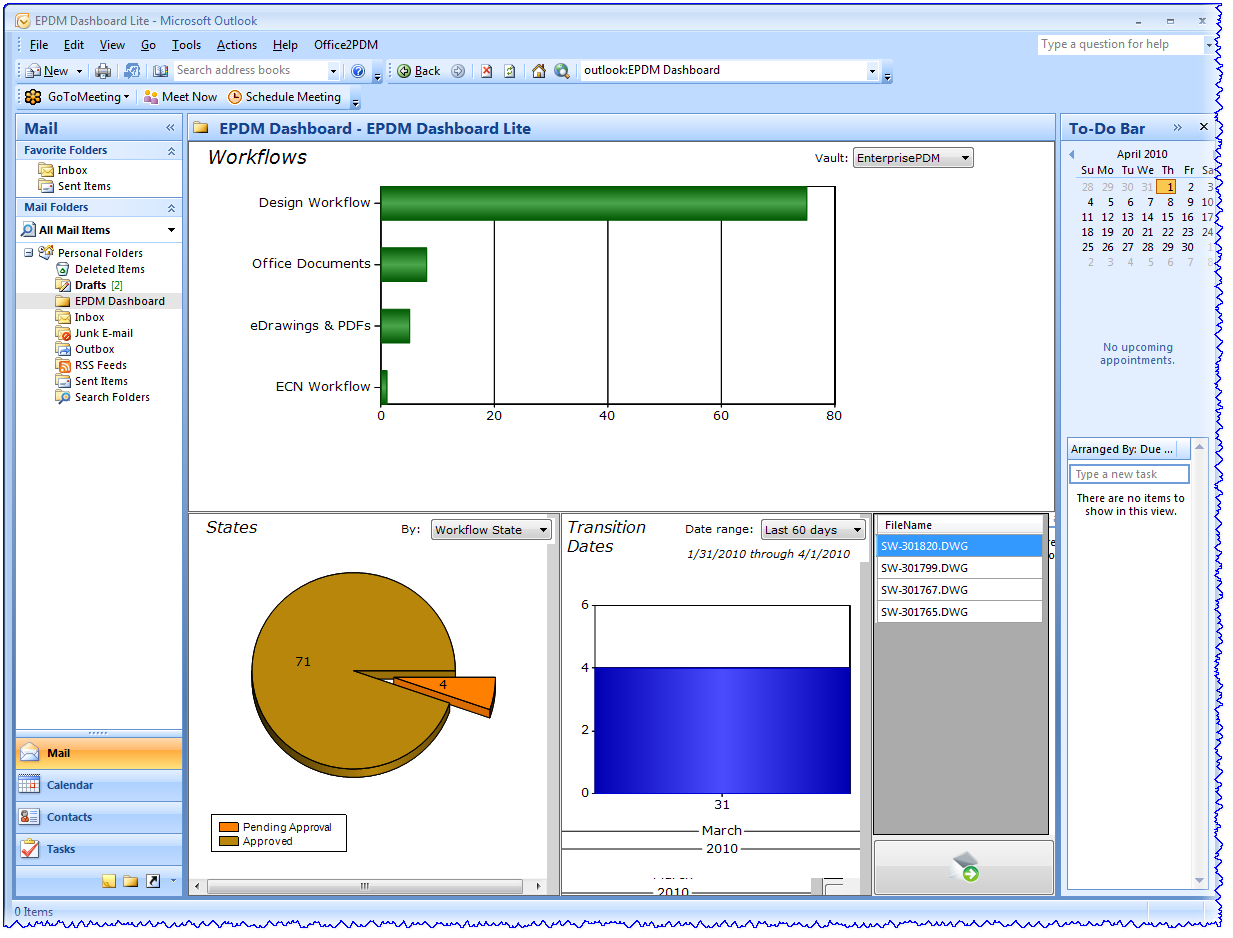Click the Back navigation button
Viewport: 1233px width, 938px height.
tap(419, 71)
